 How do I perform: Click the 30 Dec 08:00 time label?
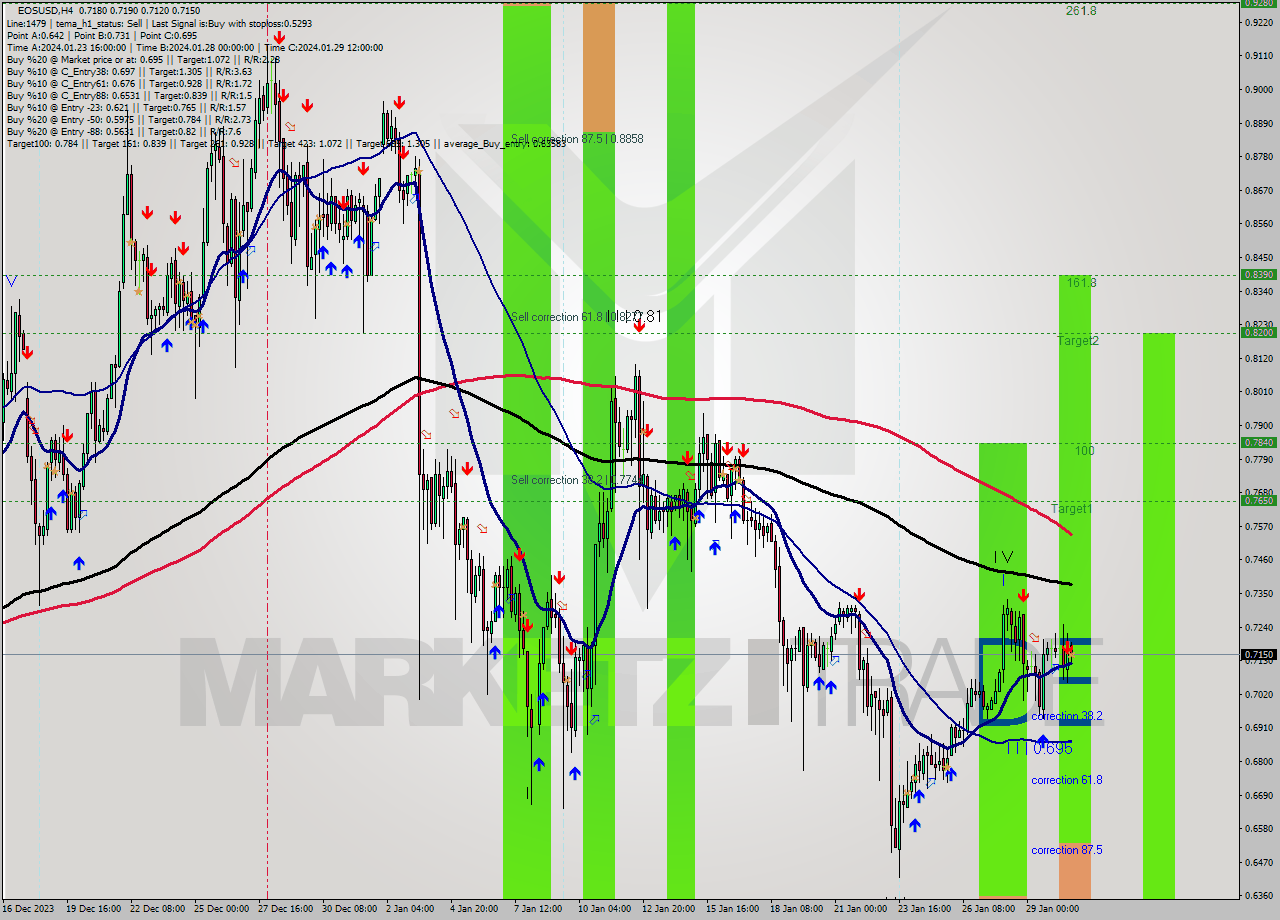click(x=349, y=909)
